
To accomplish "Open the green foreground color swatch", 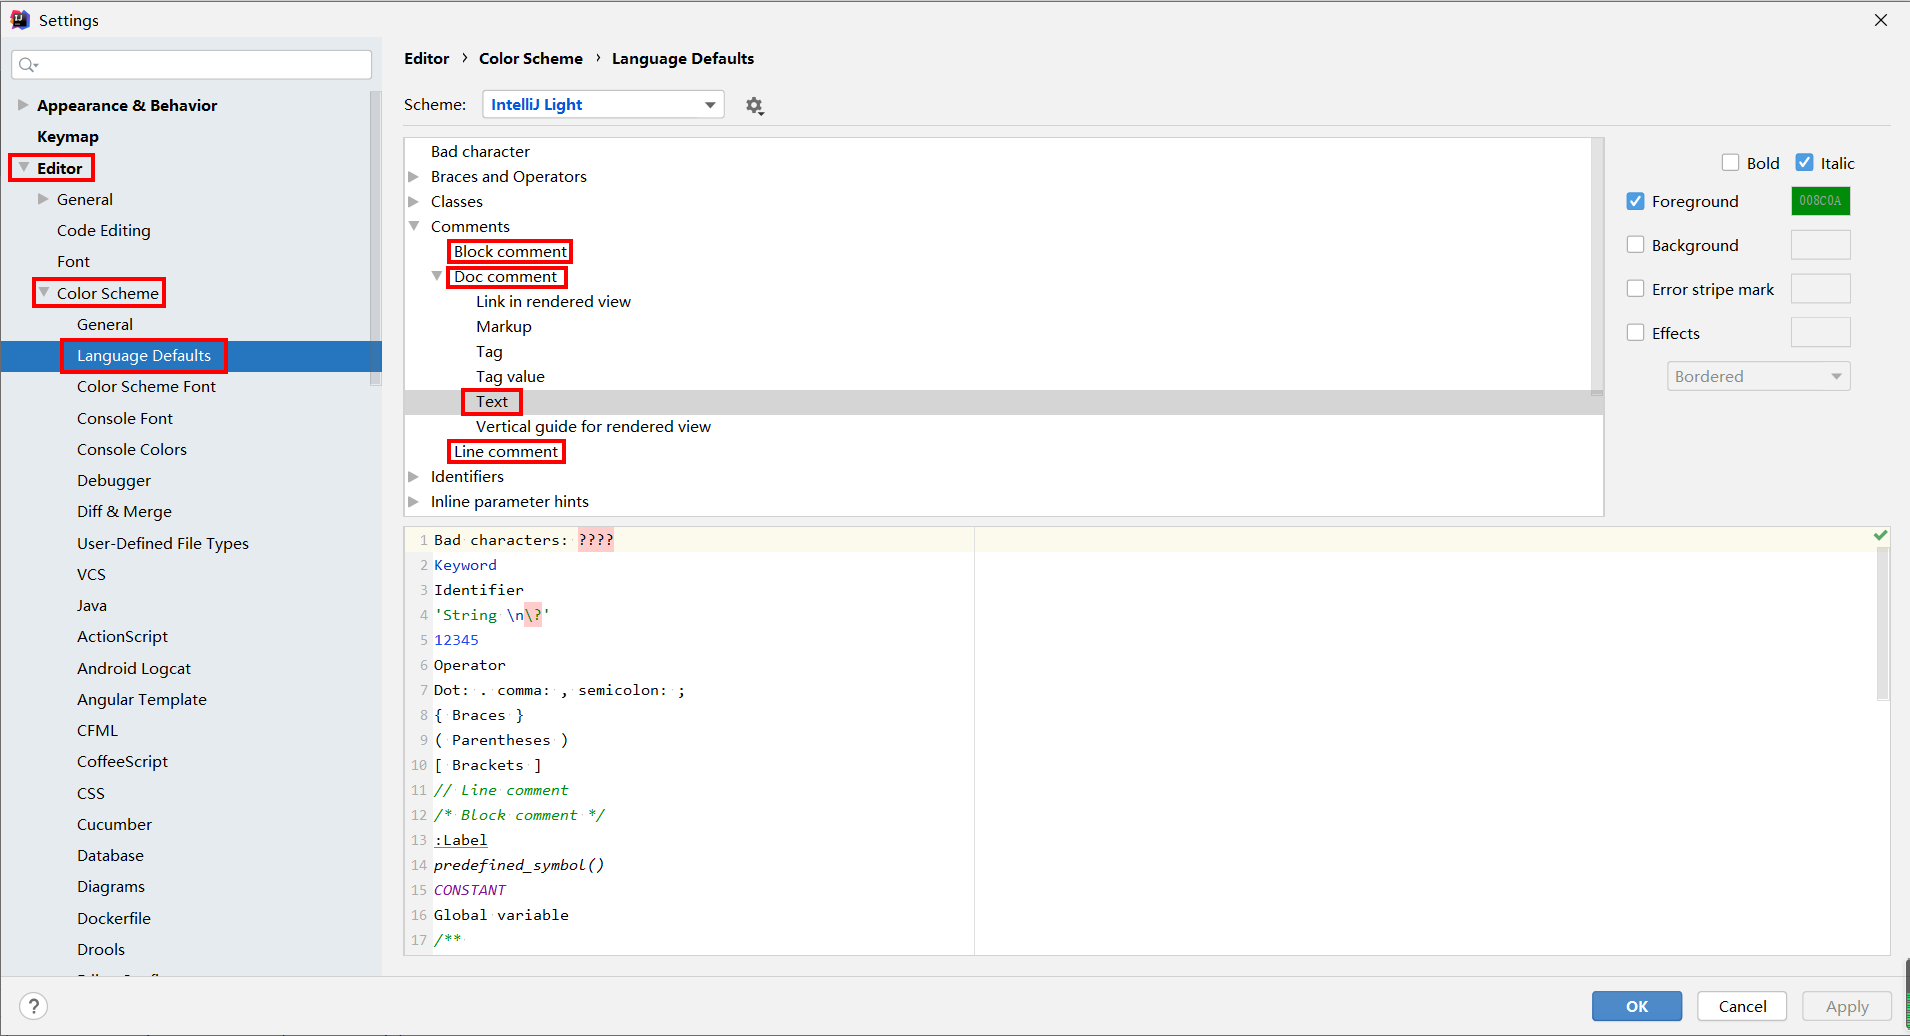I will pos(1820,201).
